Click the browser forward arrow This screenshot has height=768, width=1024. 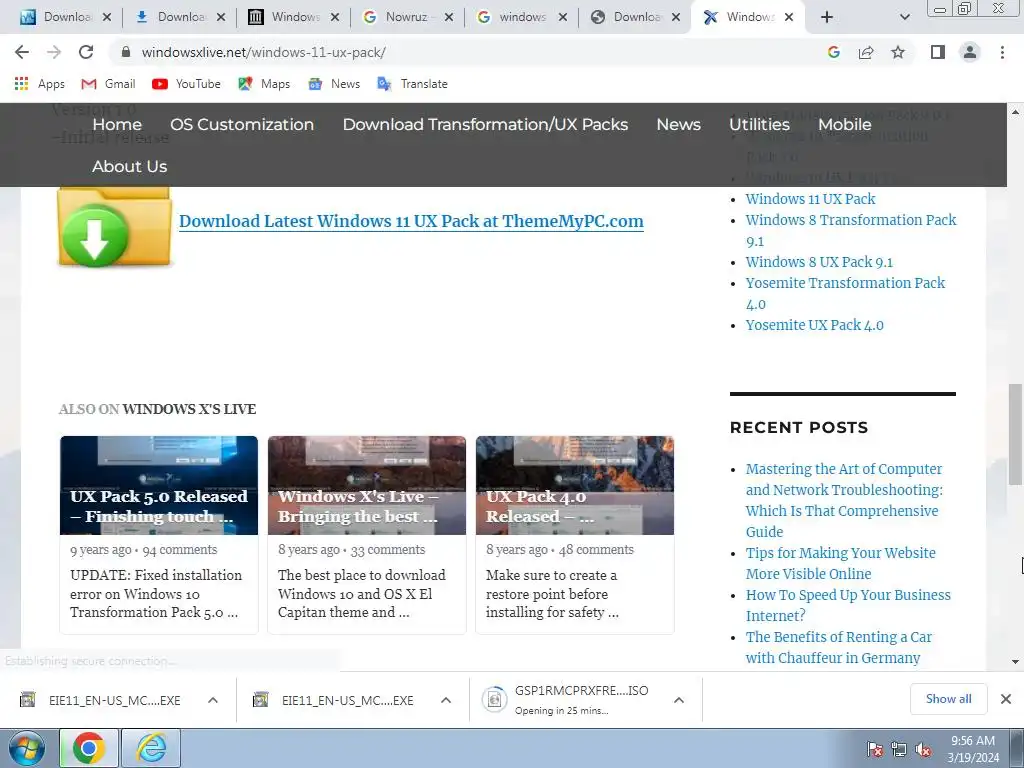54,52
